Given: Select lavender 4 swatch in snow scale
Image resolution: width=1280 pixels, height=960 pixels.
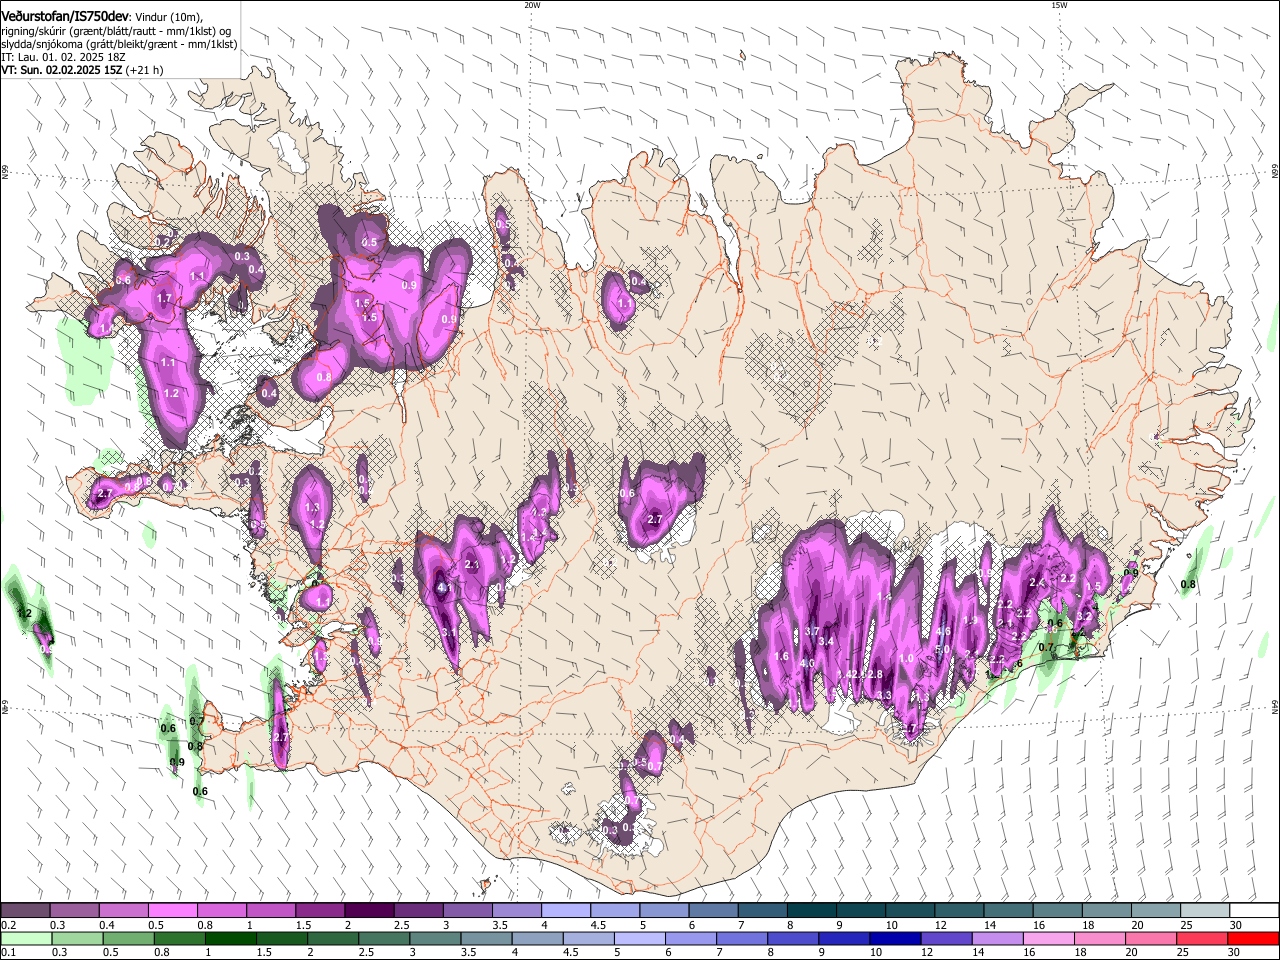Looking at the screenshot, I should point(566,911).
